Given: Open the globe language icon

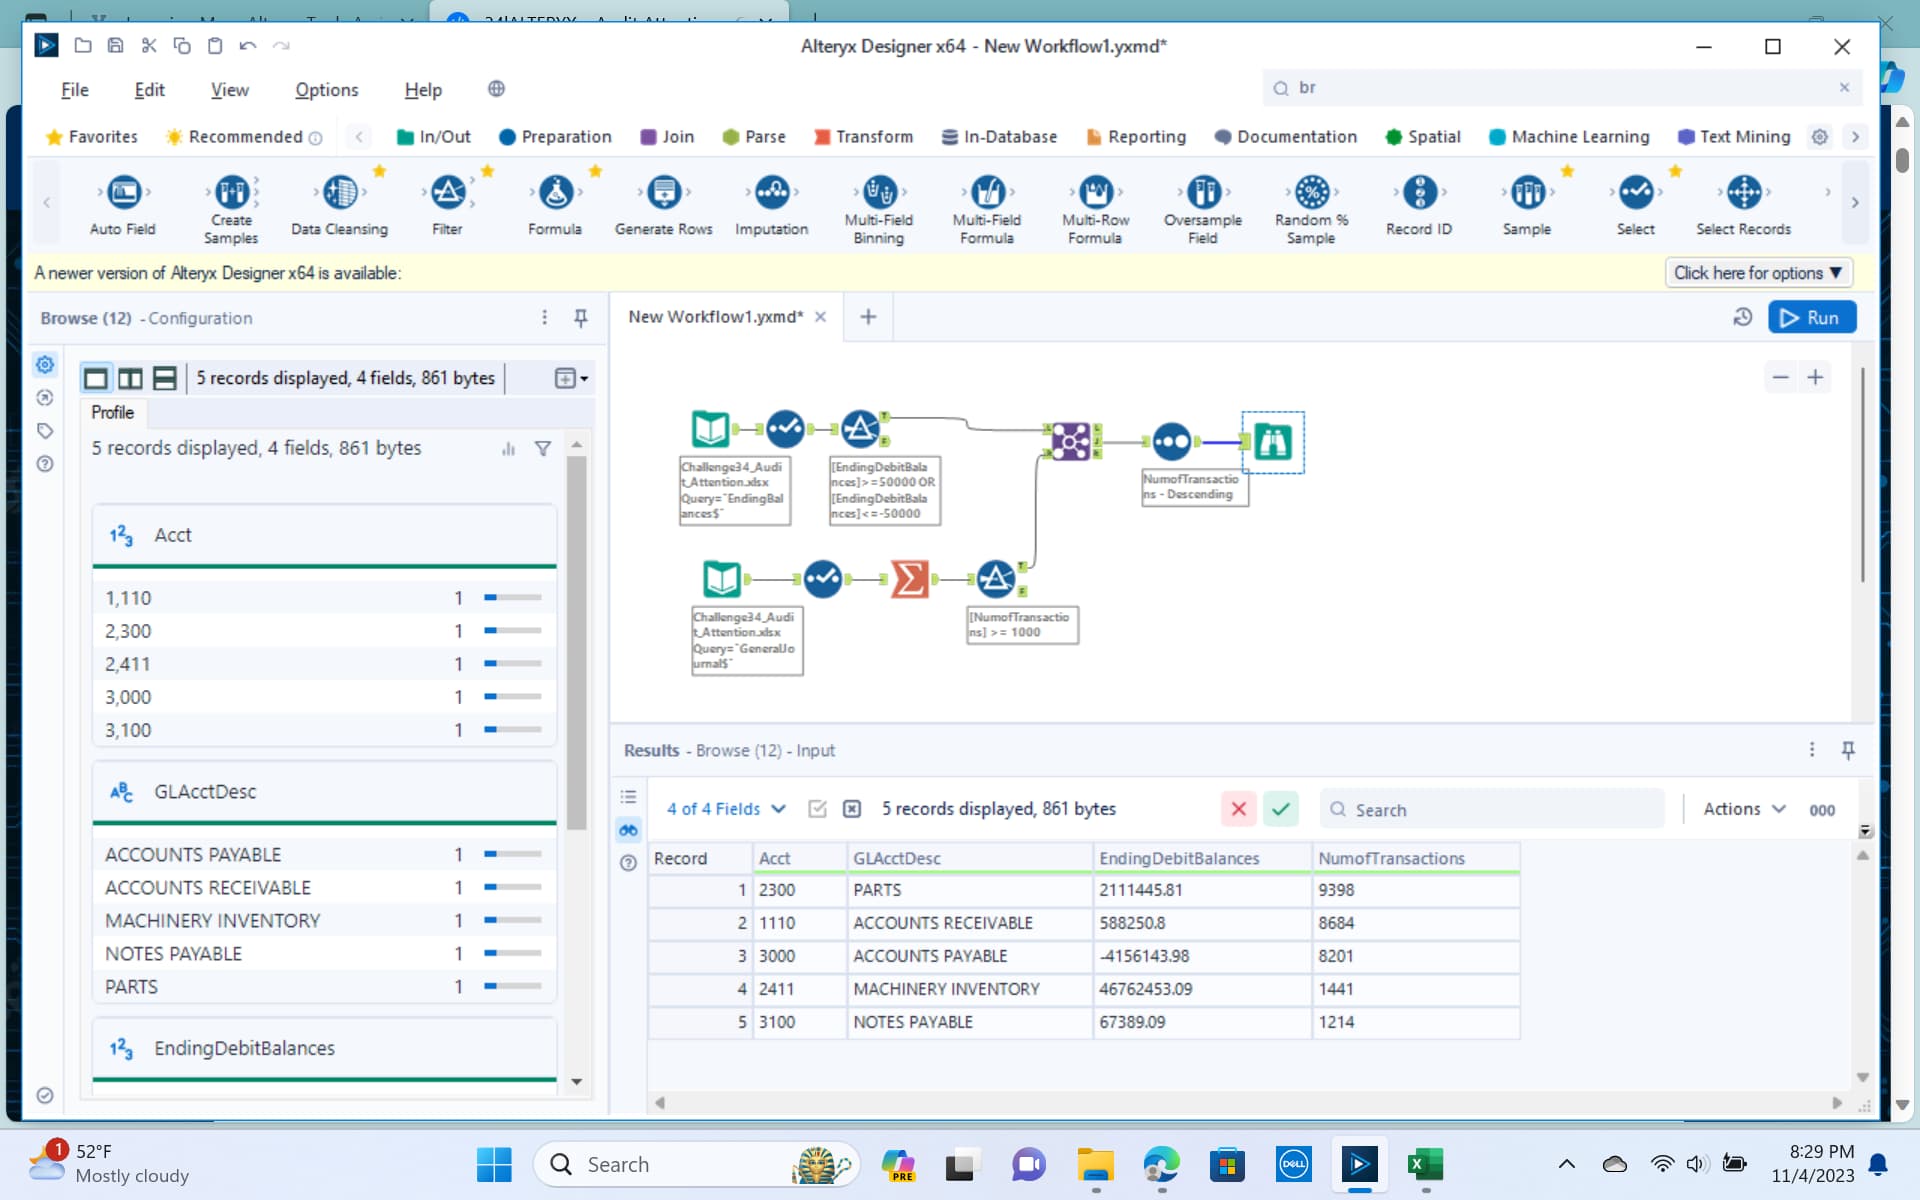Looking at the screenshot, I should point(496,89).
